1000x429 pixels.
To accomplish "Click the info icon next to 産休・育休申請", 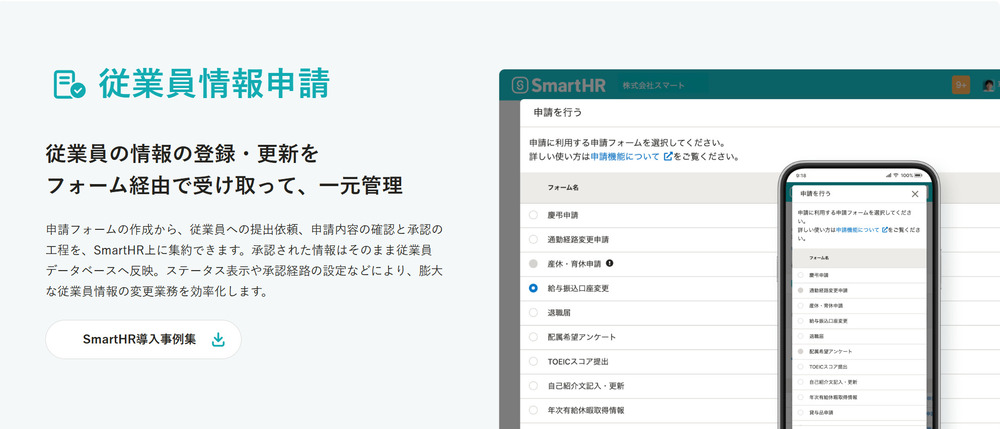I will click(x=610, y=263).
